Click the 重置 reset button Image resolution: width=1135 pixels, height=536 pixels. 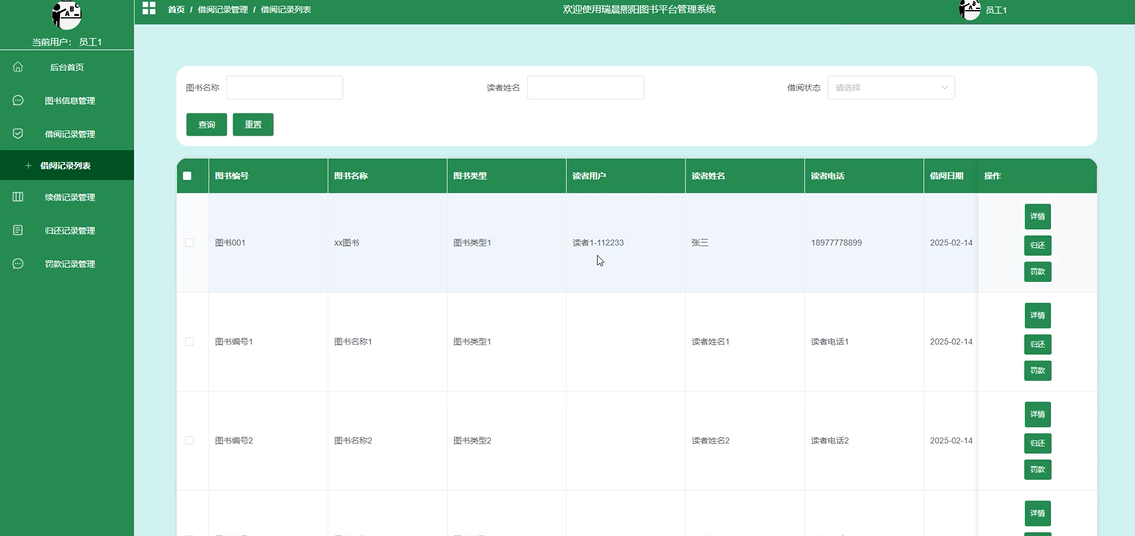click(253, 125)
